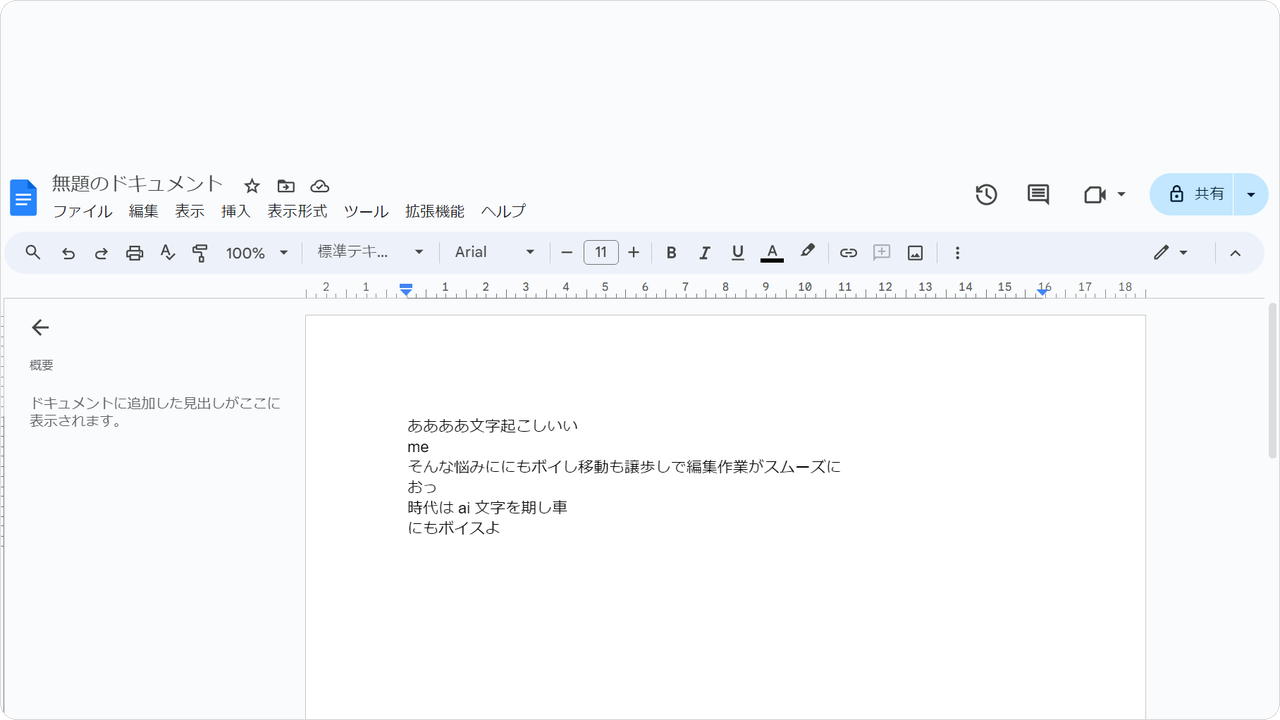This screenshot has width=1280, height=720.
Task: Toggle bold formatting
Action: pos(671,253)
